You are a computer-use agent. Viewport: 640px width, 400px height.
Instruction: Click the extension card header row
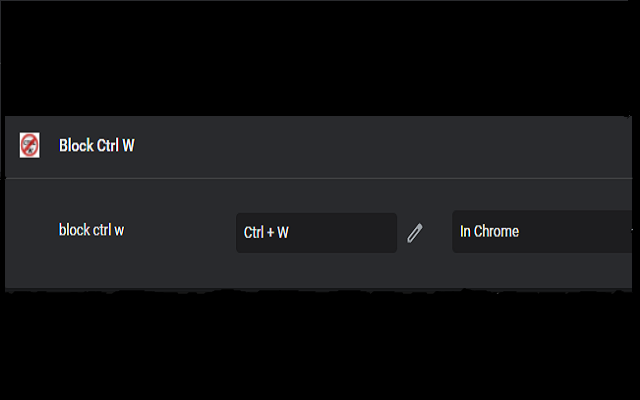(318, 147)
